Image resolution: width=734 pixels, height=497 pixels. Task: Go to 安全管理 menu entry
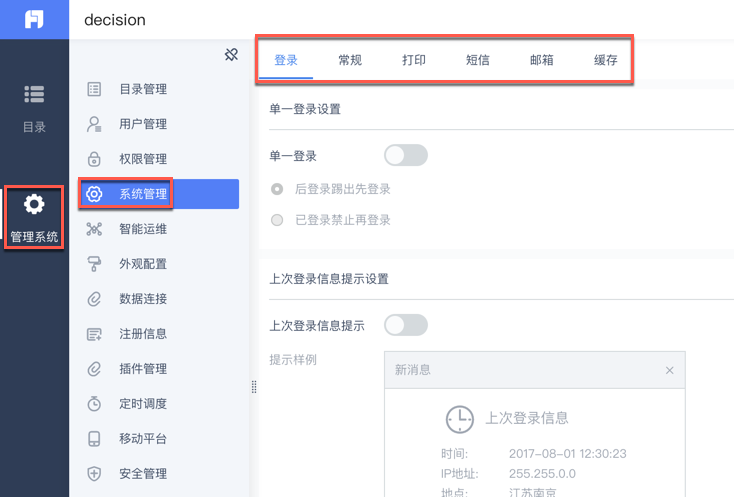click(143, 474)
